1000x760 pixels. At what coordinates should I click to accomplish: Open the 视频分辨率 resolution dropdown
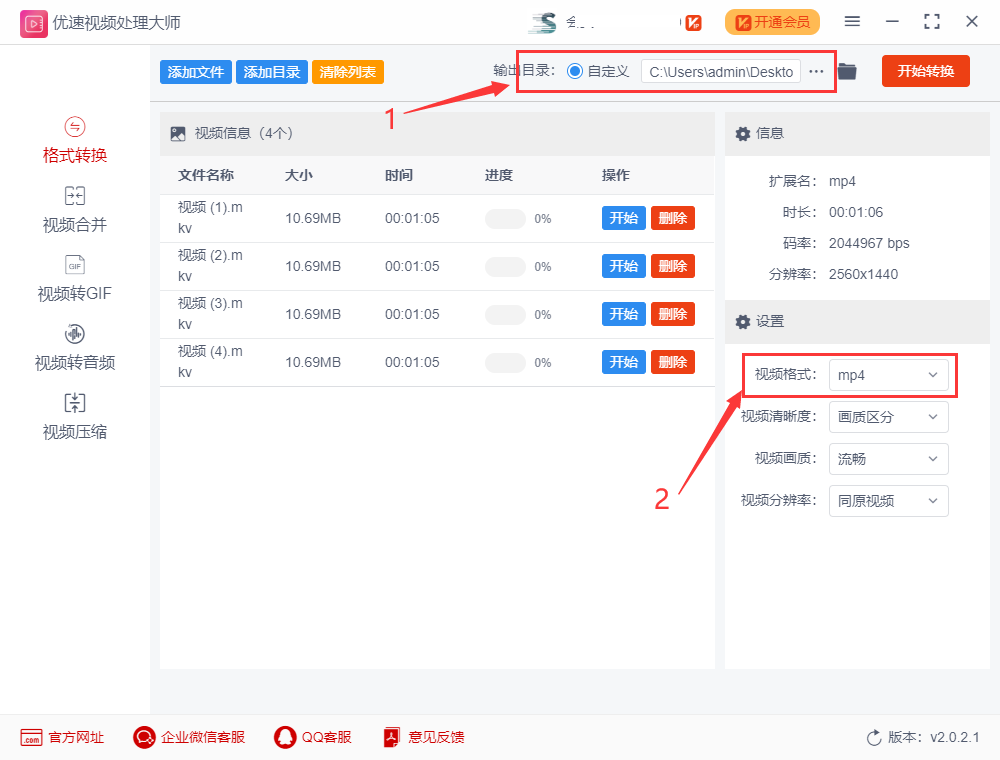pyautogui.click(x=888, y=501)
